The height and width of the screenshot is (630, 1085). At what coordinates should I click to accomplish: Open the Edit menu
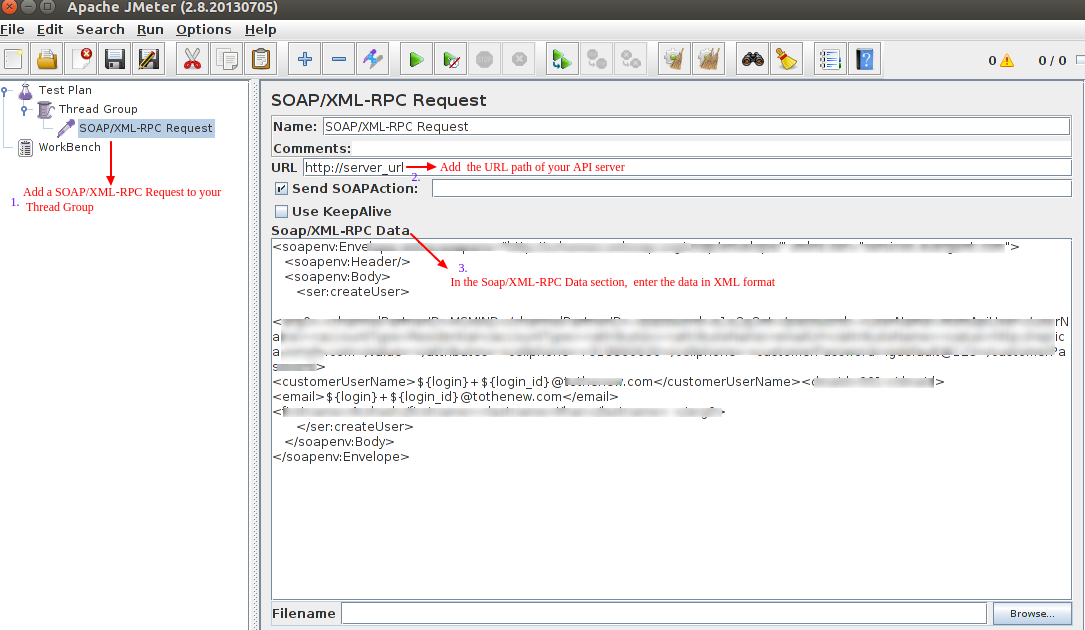50,30
